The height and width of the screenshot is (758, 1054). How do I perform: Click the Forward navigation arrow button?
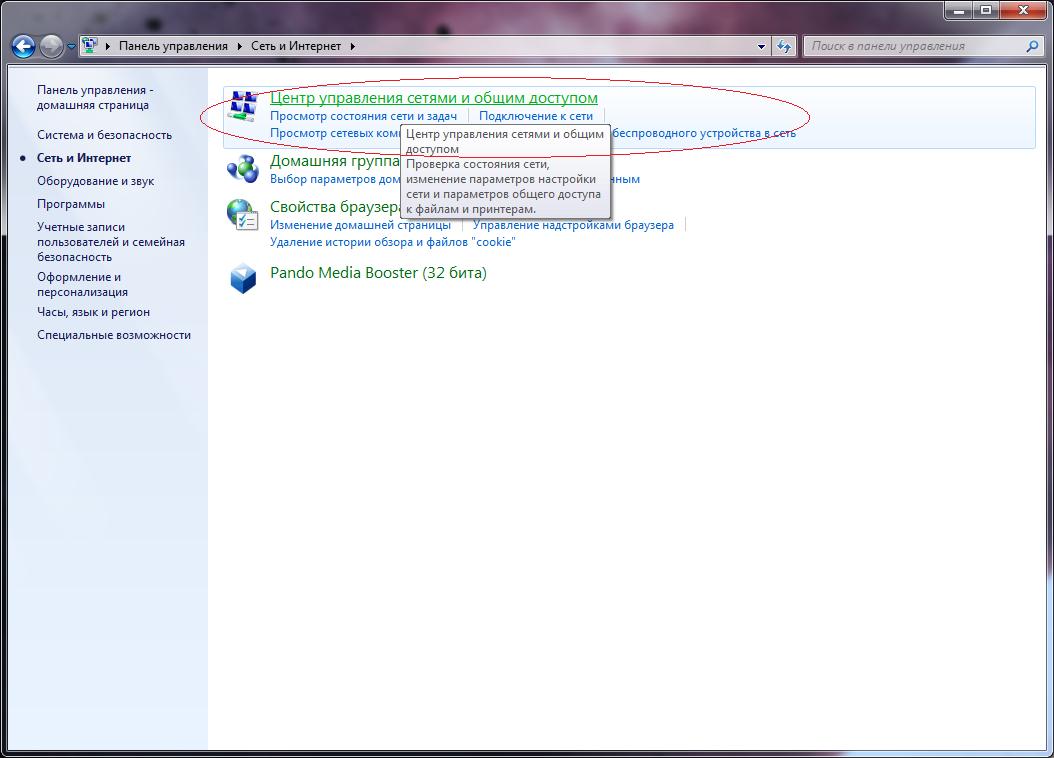[x=51, y=46]
